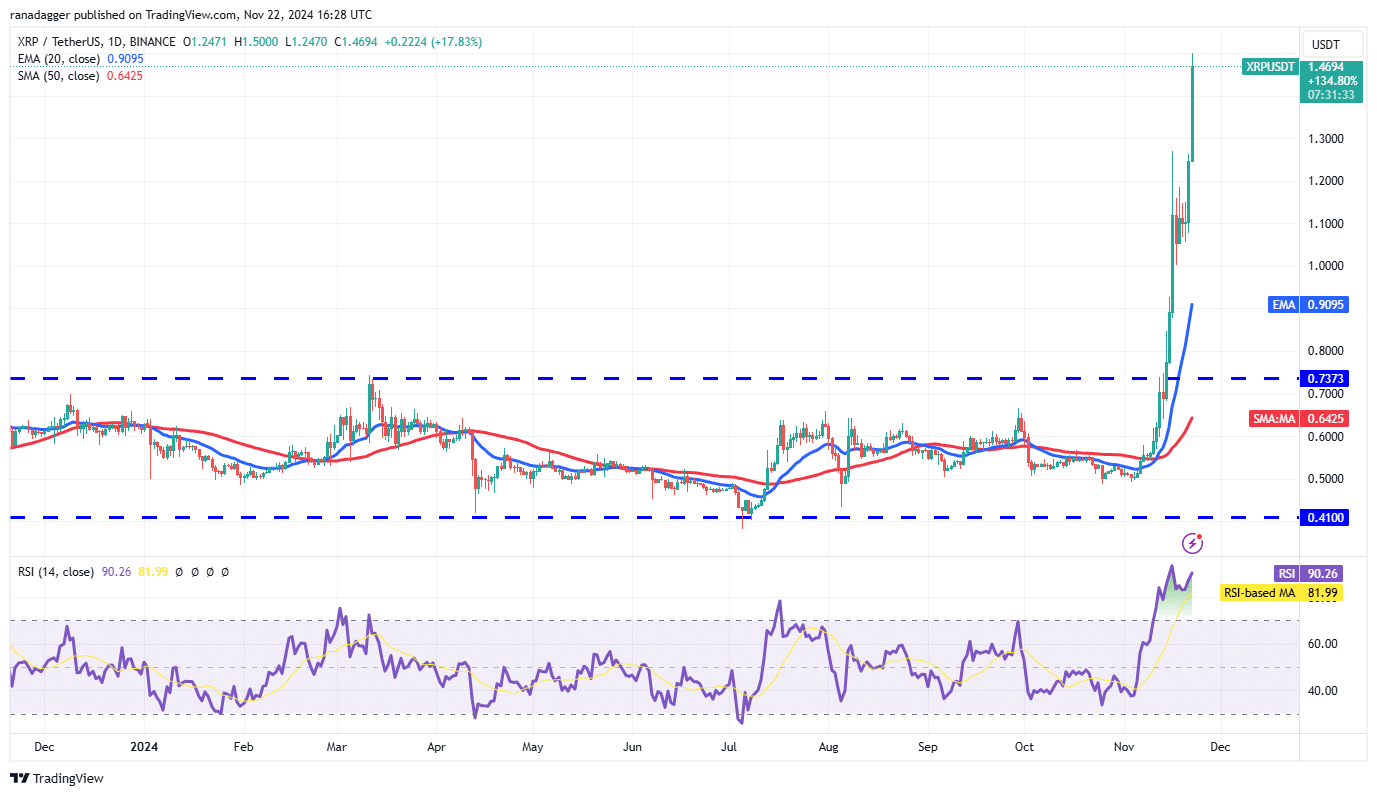
Task: Select the dashed horizontal line at 0.4100
Action: click(x=654, y=517)
